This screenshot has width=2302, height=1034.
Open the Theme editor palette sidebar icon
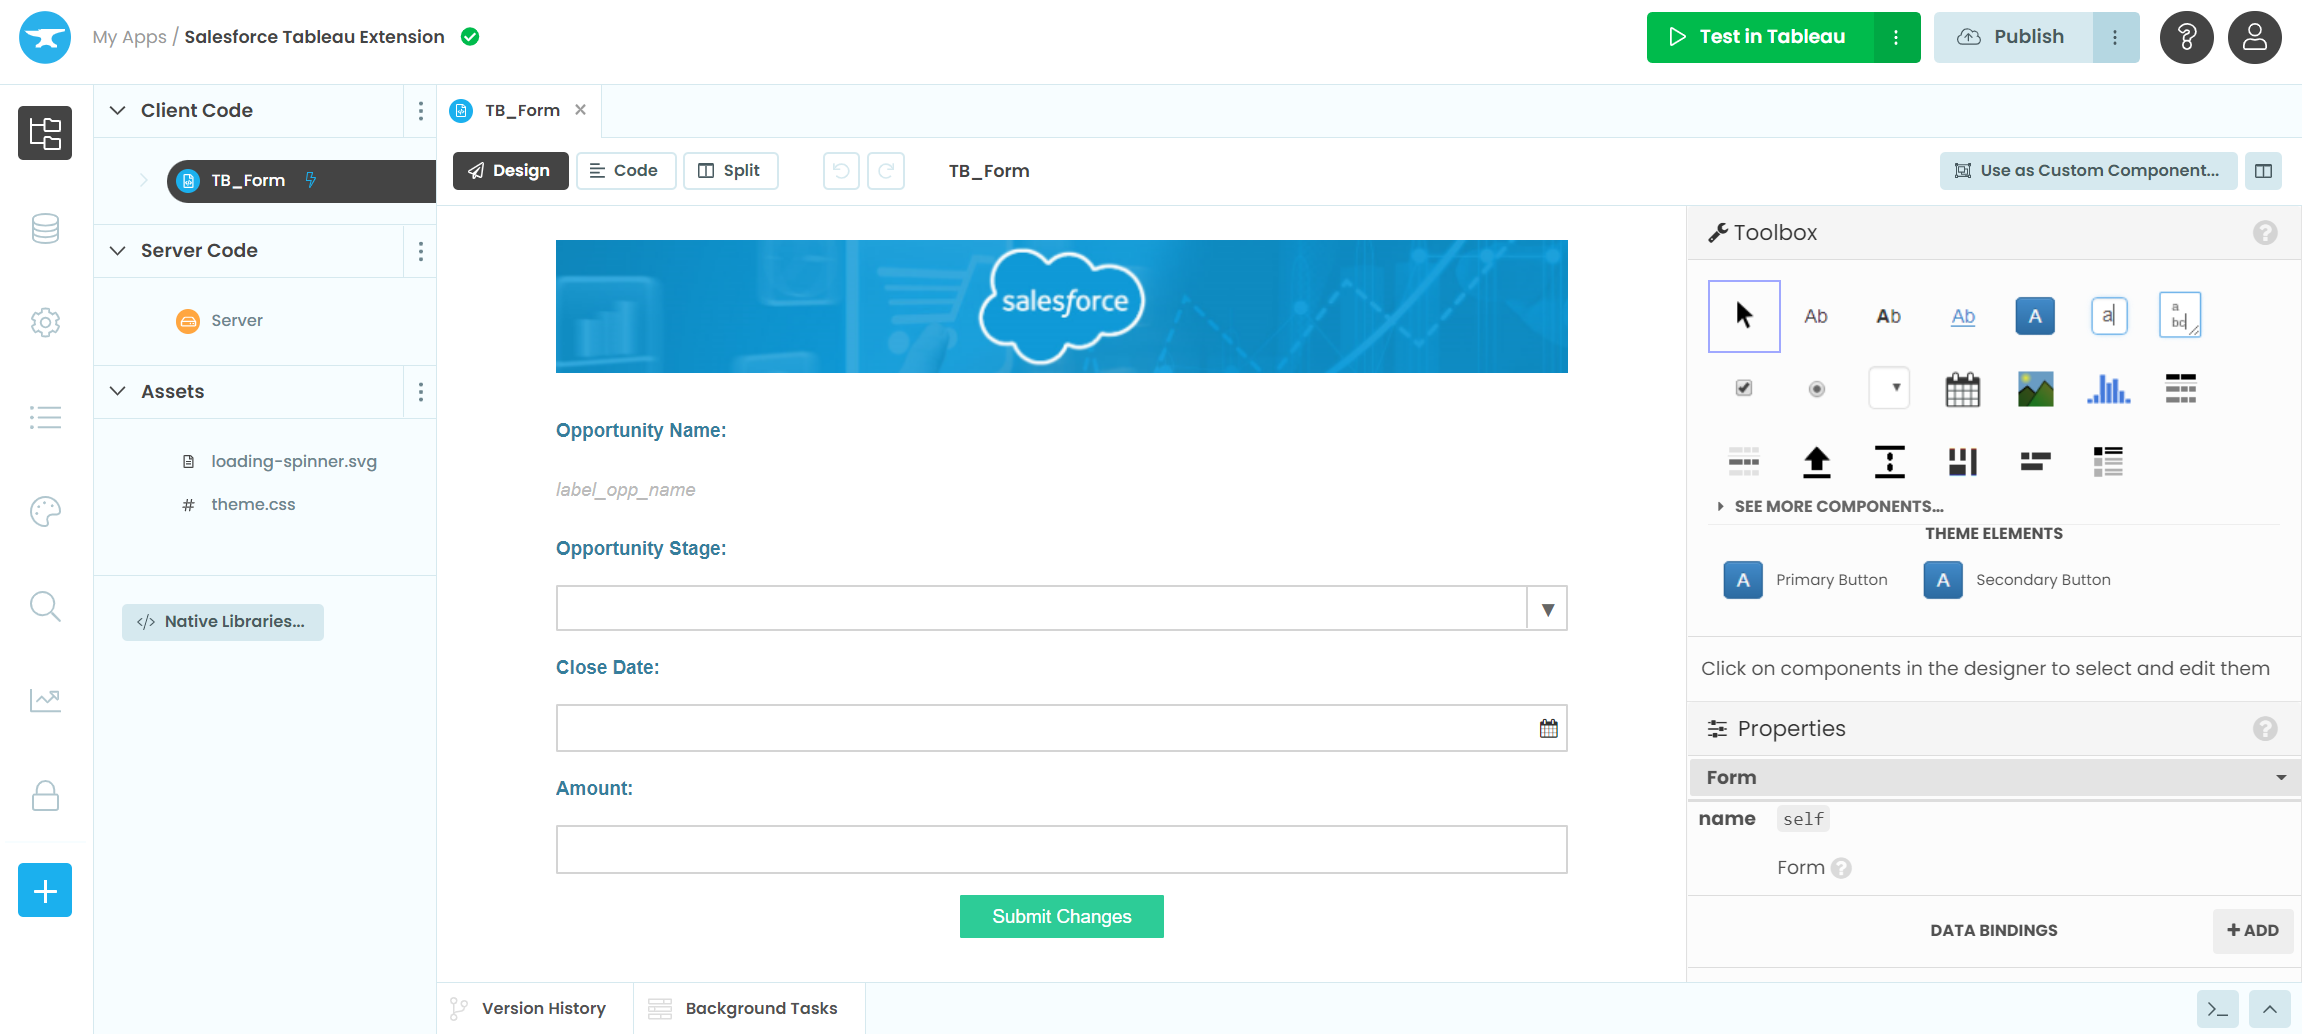coord(45,511)
